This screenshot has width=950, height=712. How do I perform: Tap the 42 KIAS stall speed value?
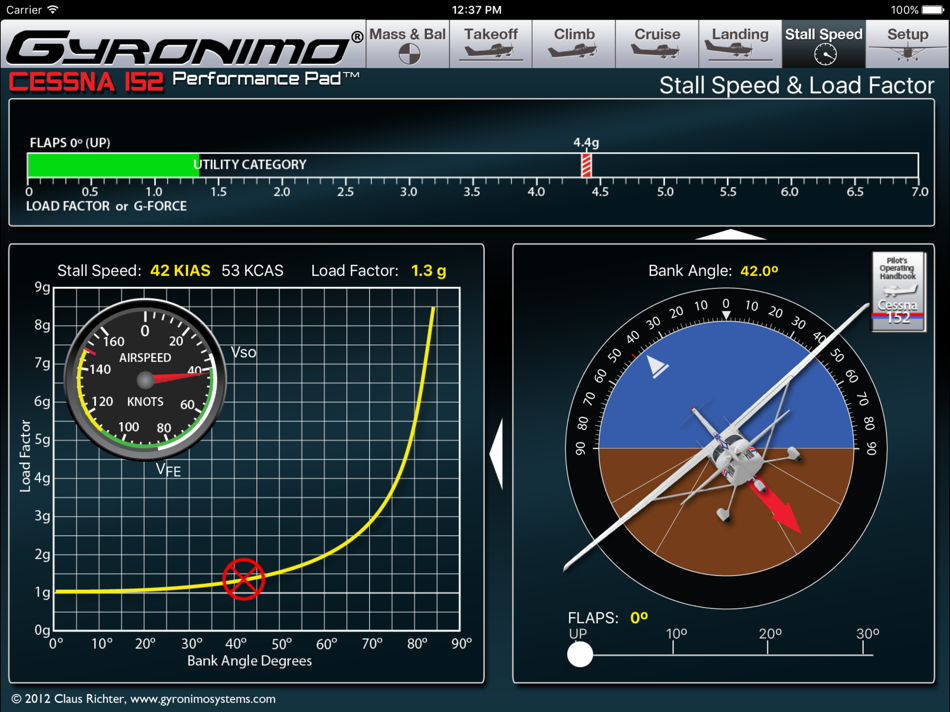click(180, 270)
